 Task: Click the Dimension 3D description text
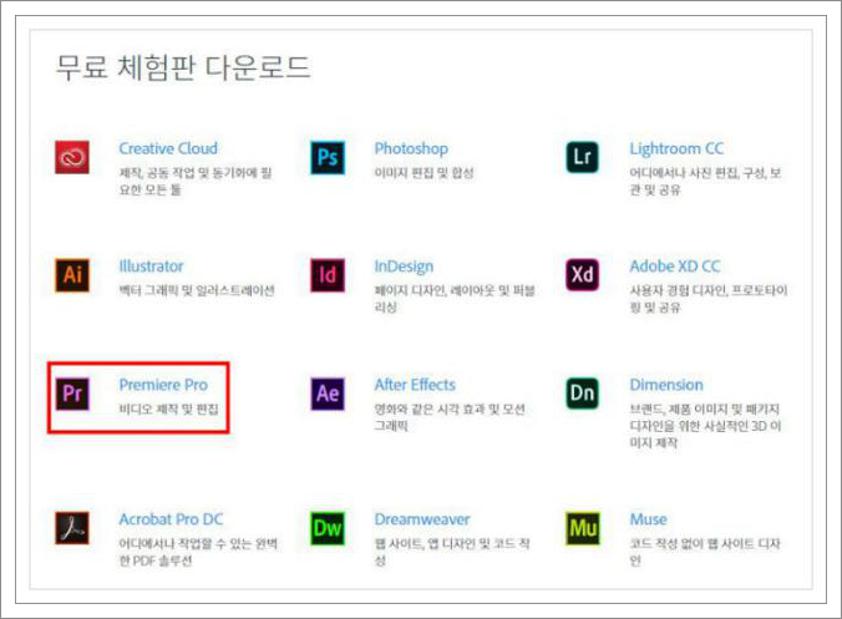point(705,426)
